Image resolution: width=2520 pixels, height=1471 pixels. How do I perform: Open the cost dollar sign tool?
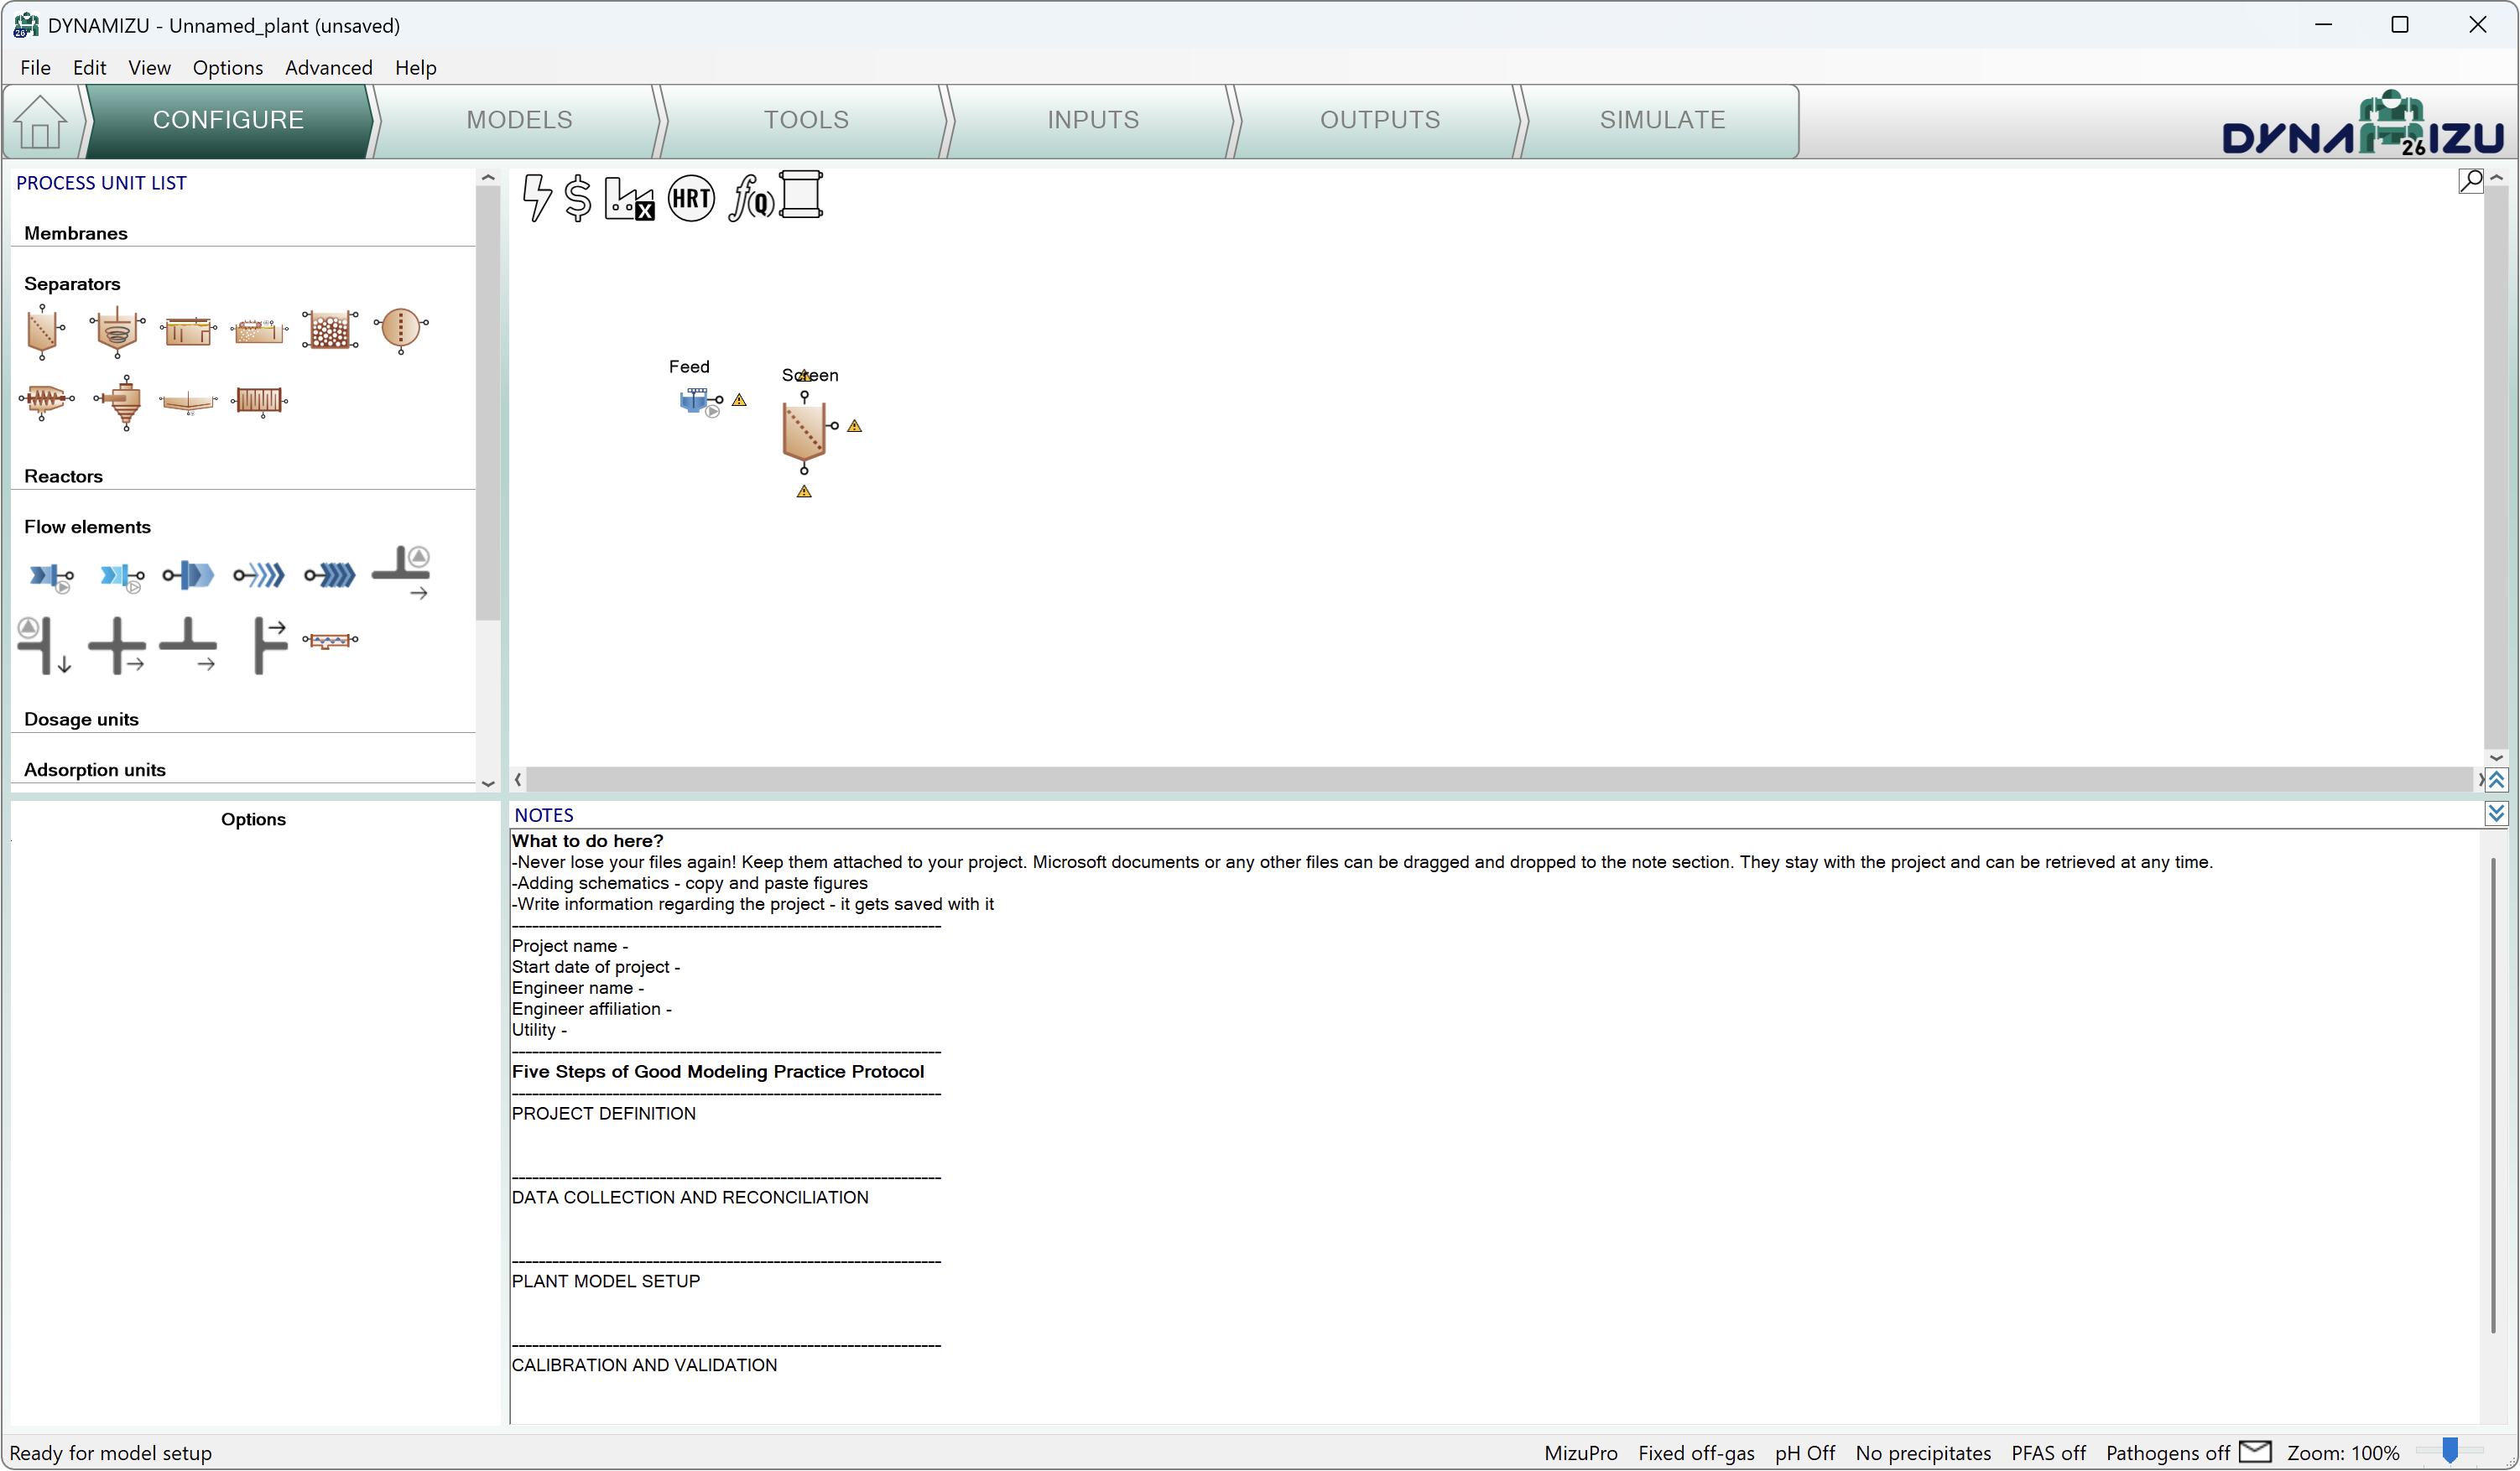pos(577,197)
